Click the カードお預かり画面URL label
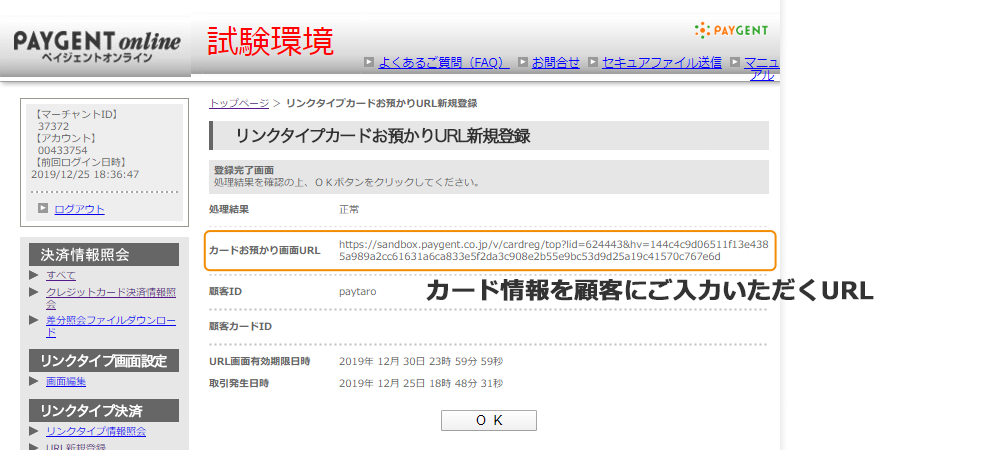 coord(265,250)
